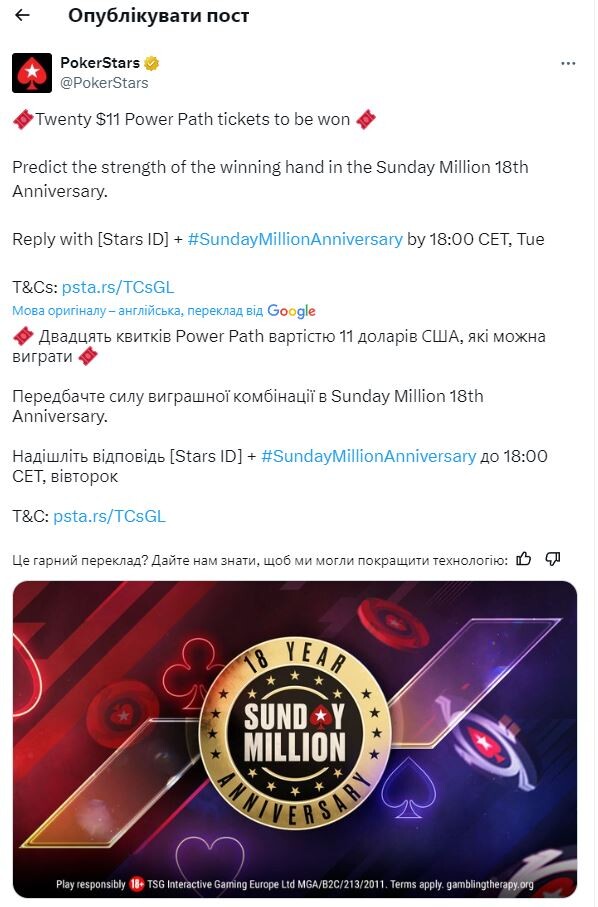Follow psta.rs/TCsGL link after 'T&C:' in translation
The width and height of the screenshot is (598, 907).
coord(109,516)
